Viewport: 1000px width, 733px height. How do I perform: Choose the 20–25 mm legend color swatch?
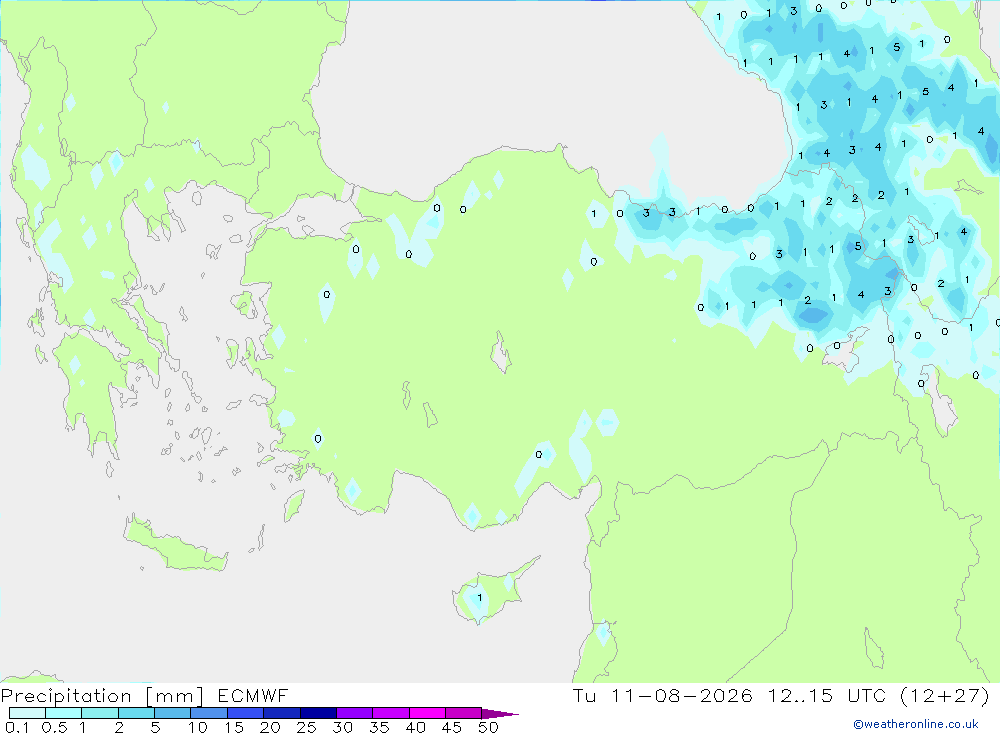[x=282, y=713]
